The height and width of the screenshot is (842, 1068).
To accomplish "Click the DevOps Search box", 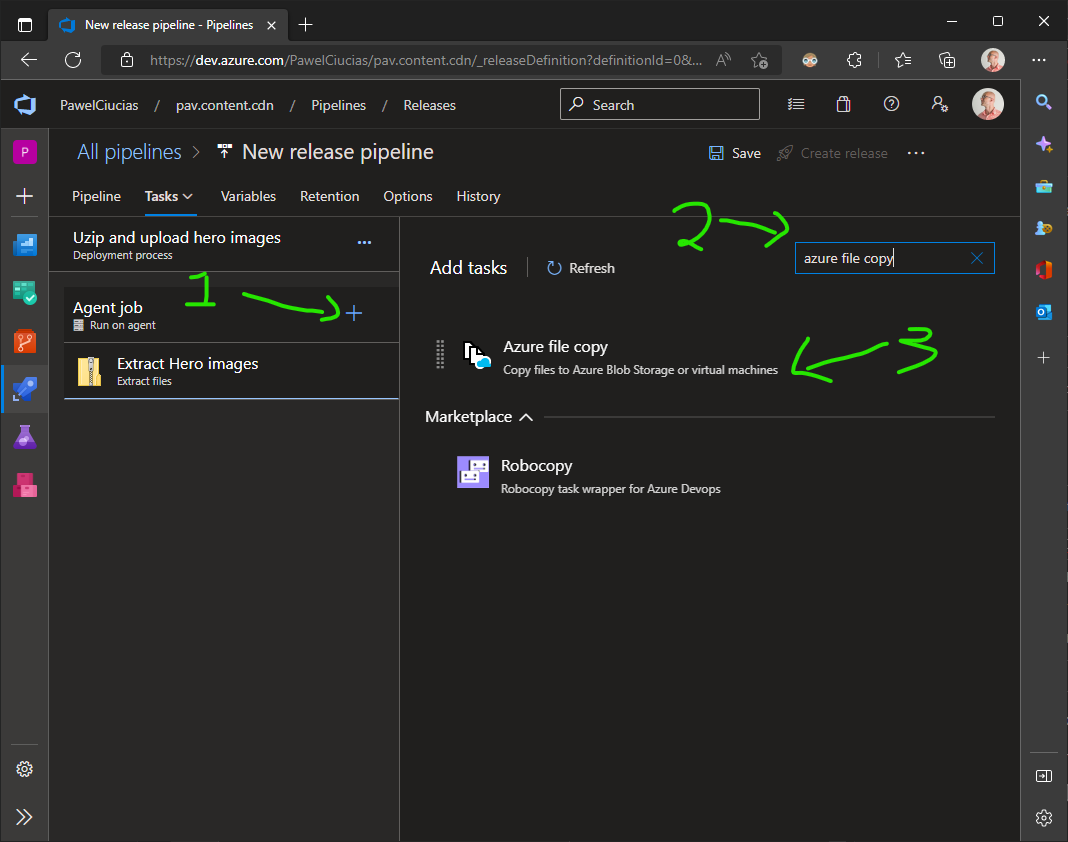I will point(659,104).
